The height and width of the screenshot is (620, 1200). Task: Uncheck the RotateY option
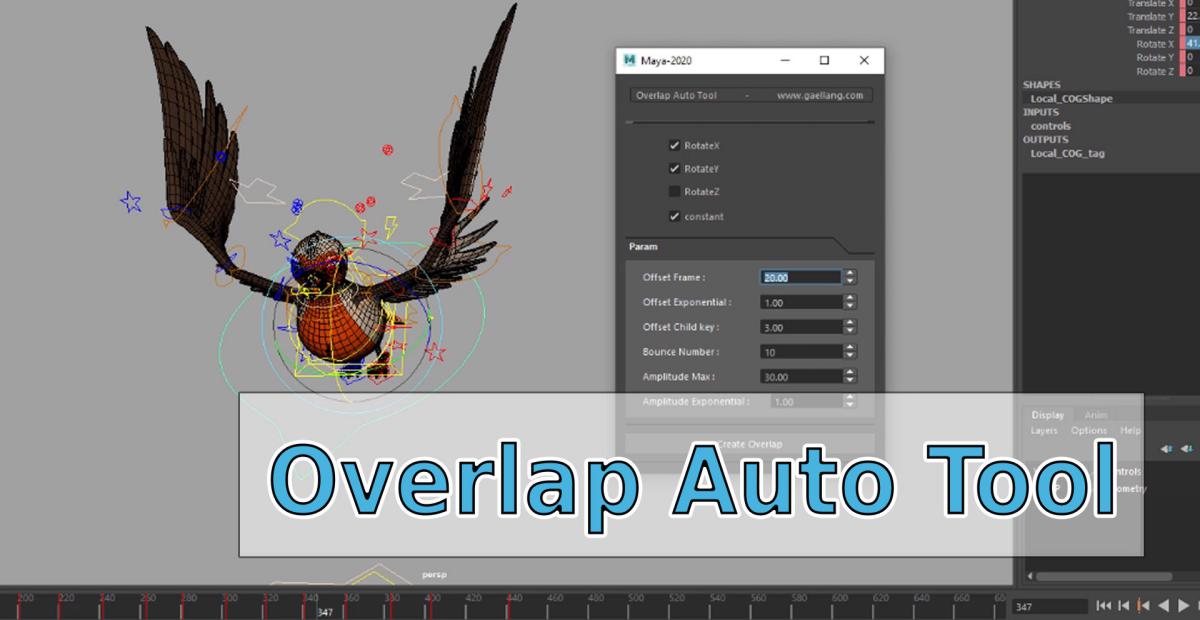point(675,169)
